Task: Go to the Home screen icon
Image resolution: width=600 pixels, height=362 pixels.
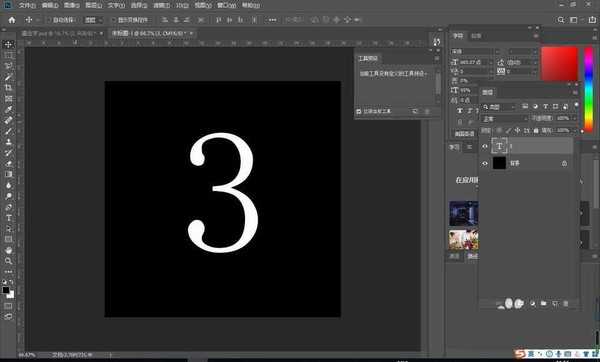Action: (12, 20)
